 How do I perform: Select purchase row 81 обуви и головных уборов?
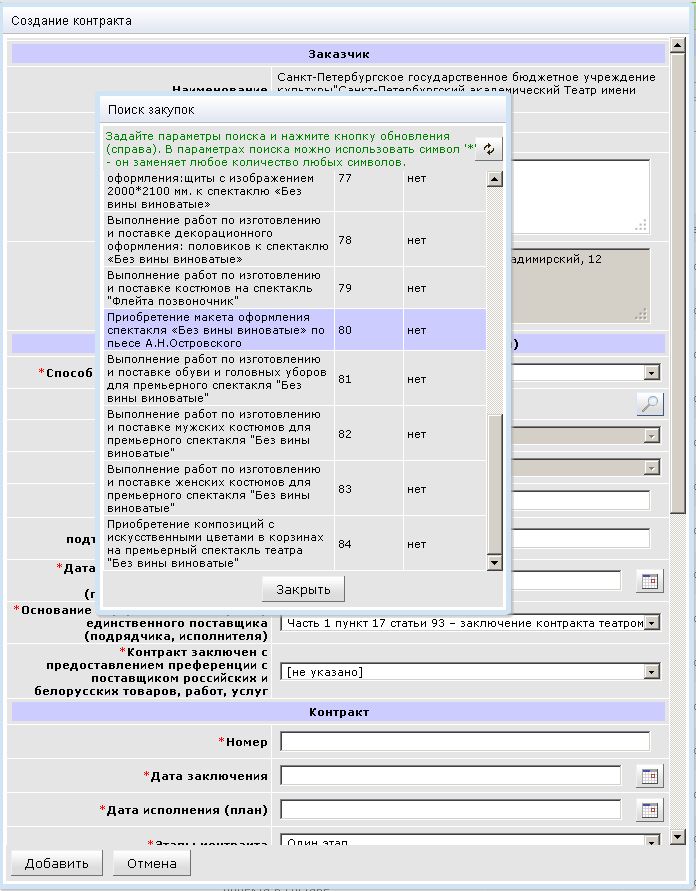click(295, 378)
